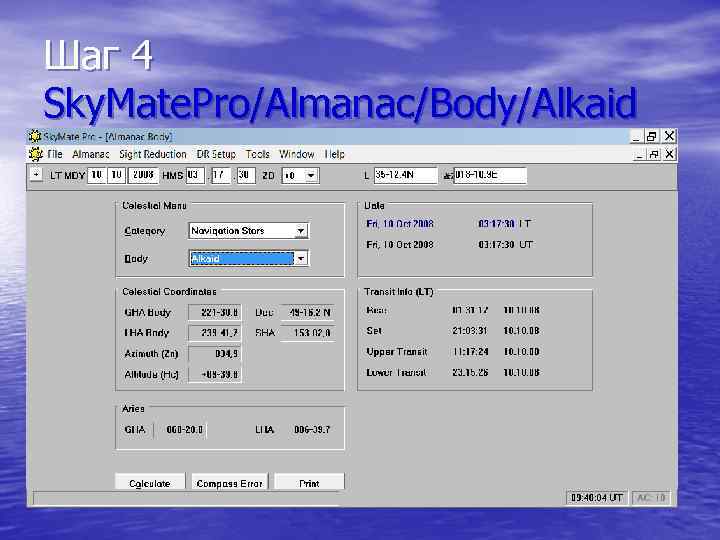Open the Sight Reduction menu
720x540 pixels.
click(x=153, y=154)
